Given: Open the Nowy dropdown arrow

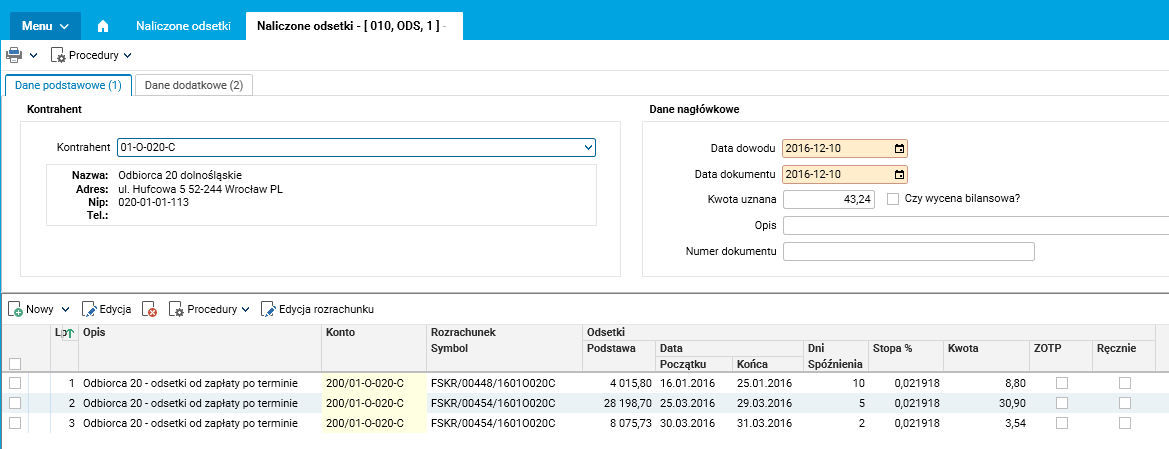Looking at the screenshot, I should click(x=65, y=310).
